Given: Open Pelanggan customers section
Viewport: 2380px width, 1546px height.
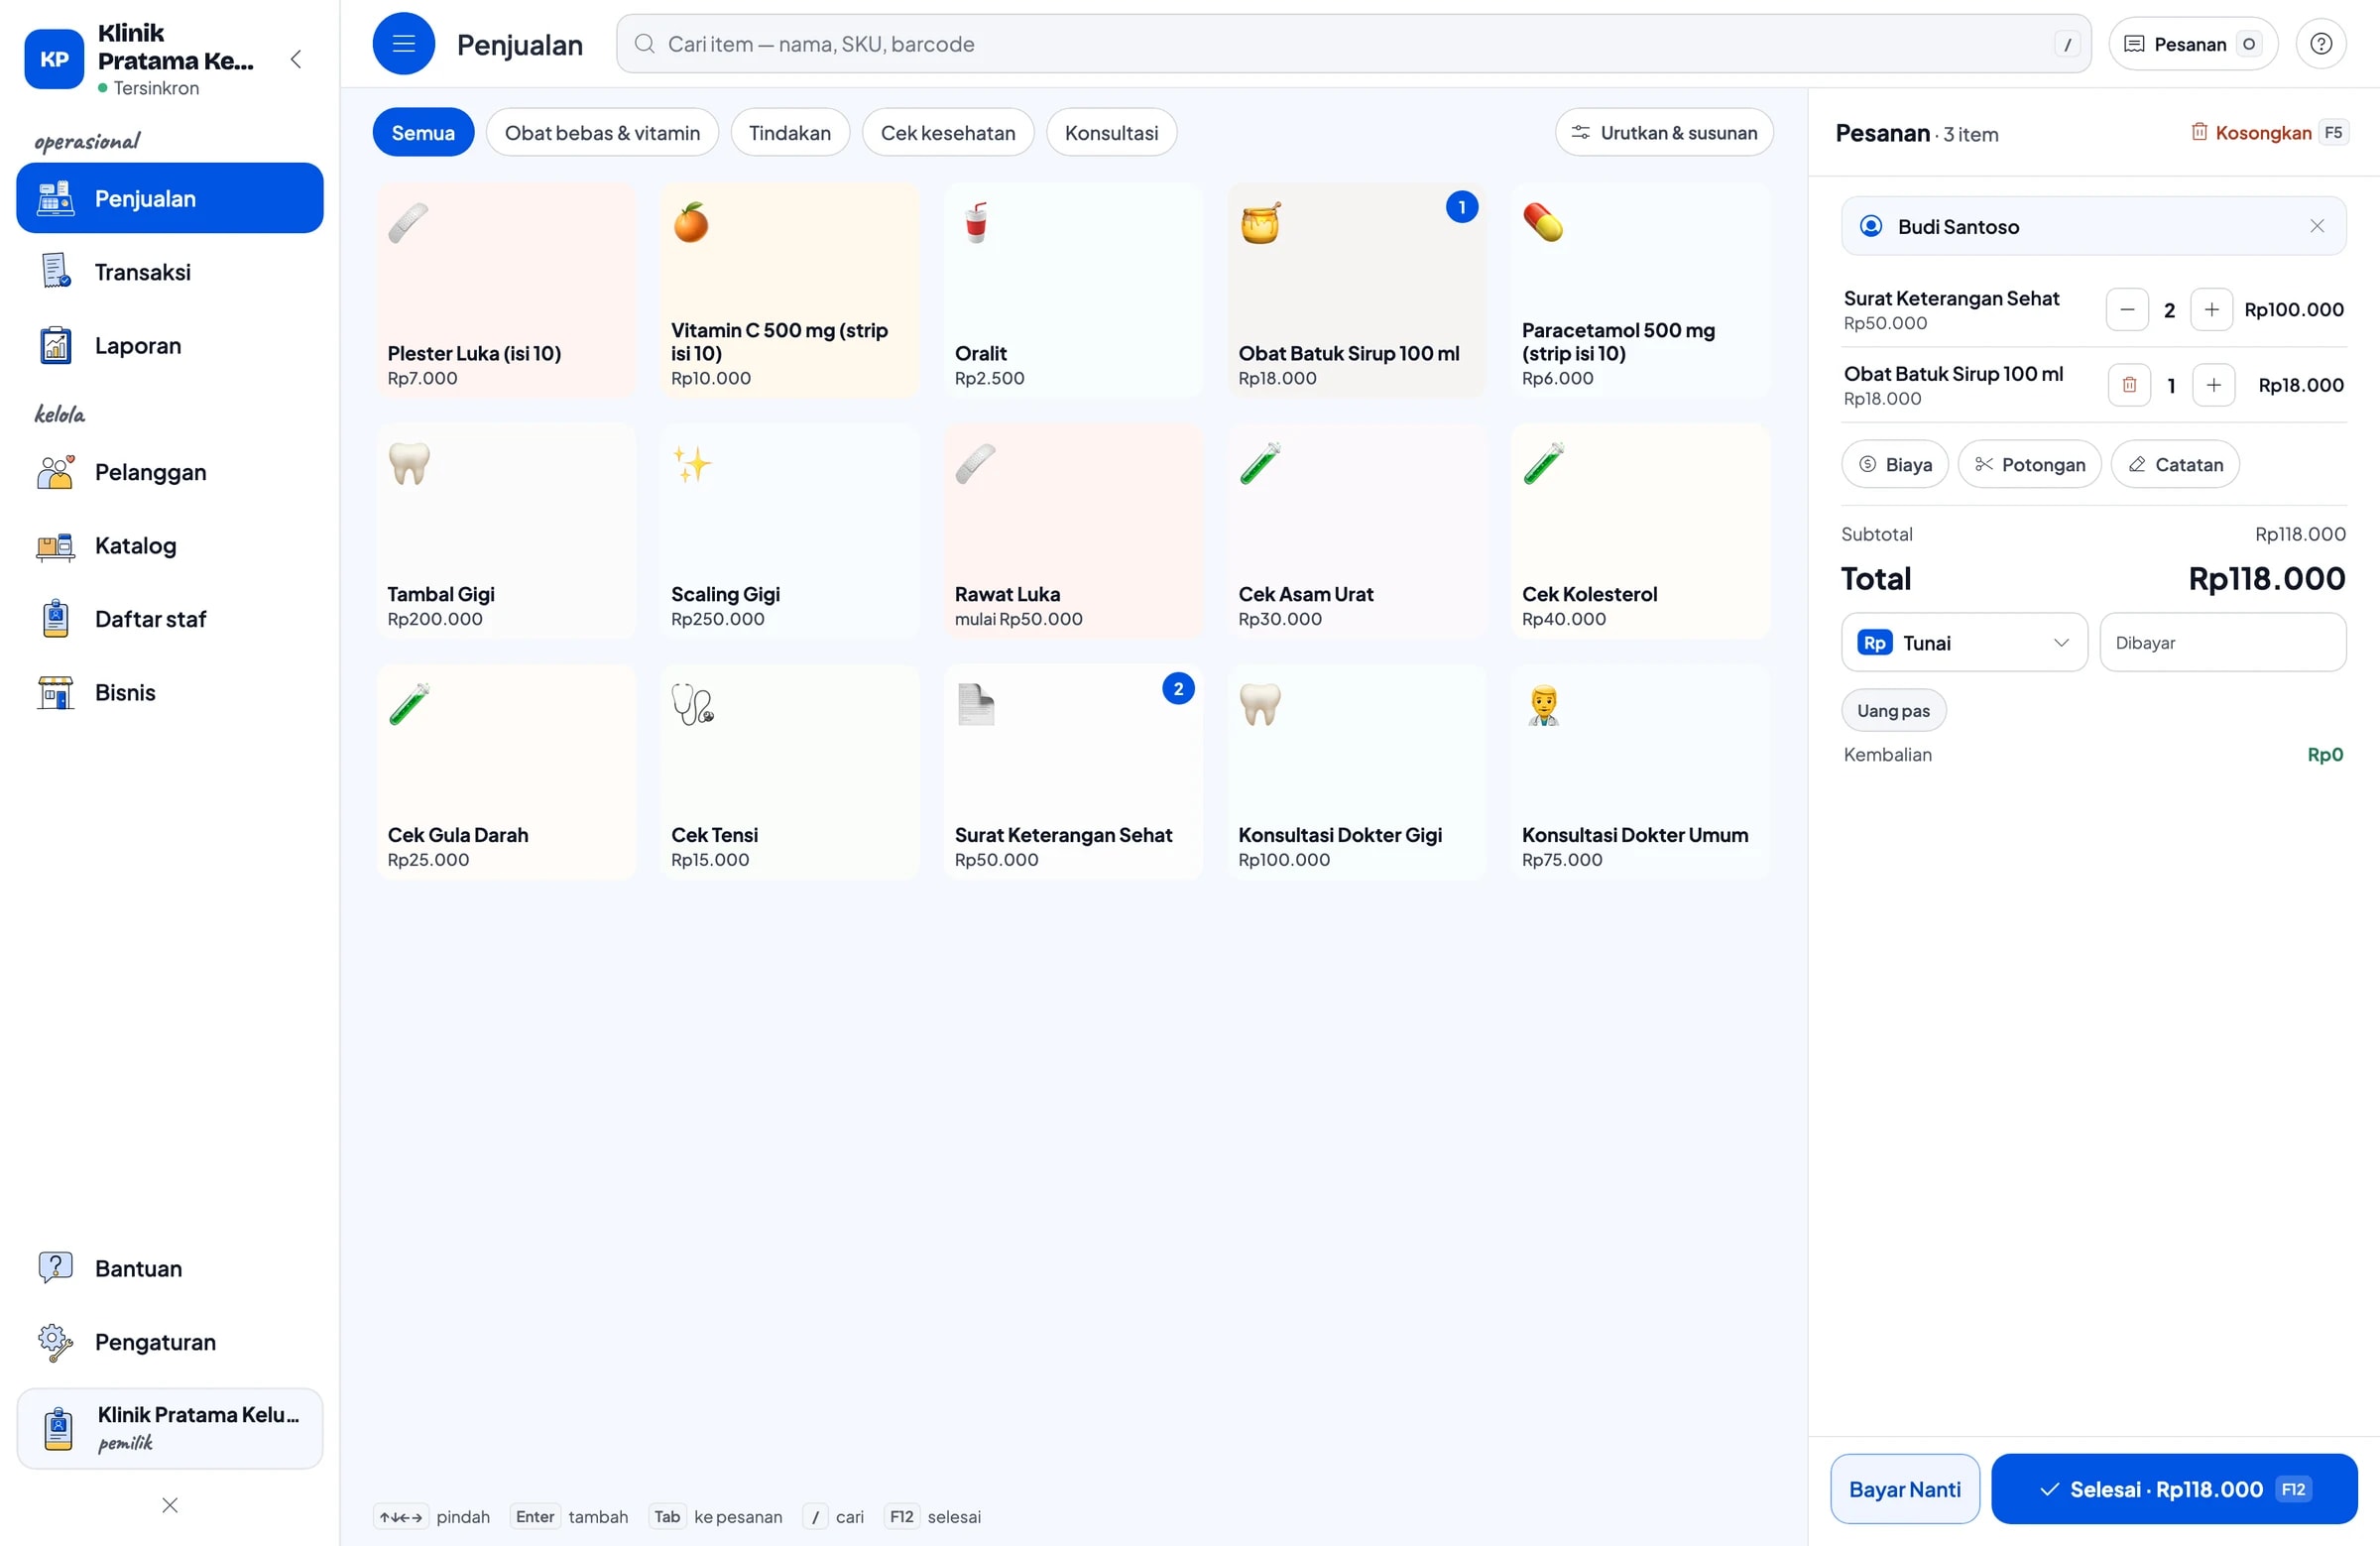Looking at the screenshot, I should [x=170, y=472].
